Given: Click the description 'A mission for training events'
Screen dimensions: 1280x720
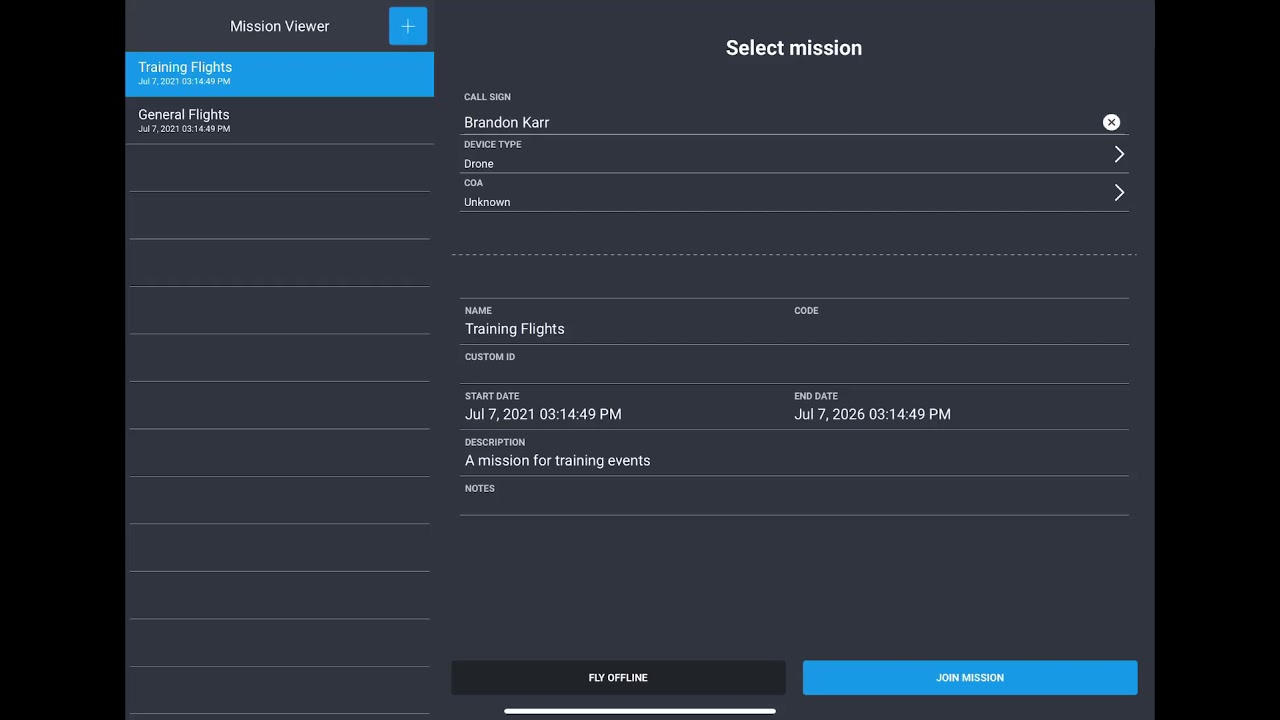Looking at the screenshot, I should point(558,461).
